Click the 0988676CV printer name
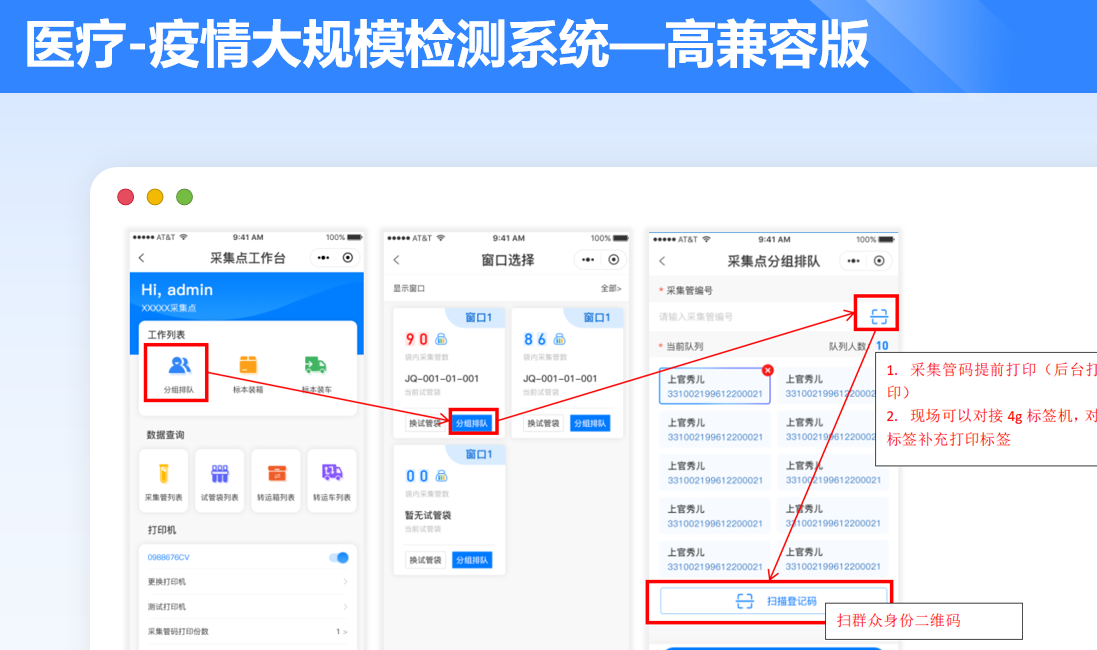This screenshot has width=1097, height=650. pyautogui.click(x=169, y=558)
